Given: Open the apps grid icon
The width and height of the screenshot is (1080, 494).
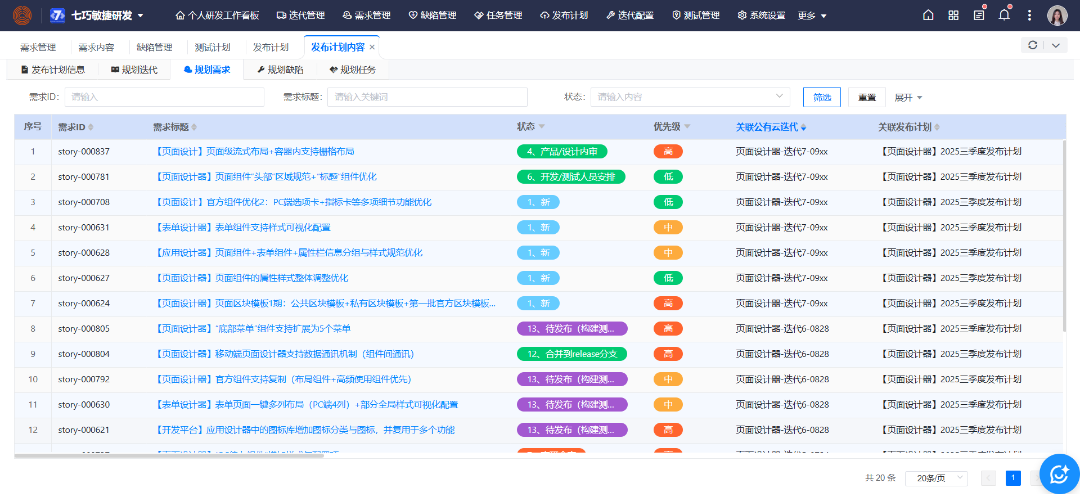Looking at the screenshot, I should pos(953,16).
